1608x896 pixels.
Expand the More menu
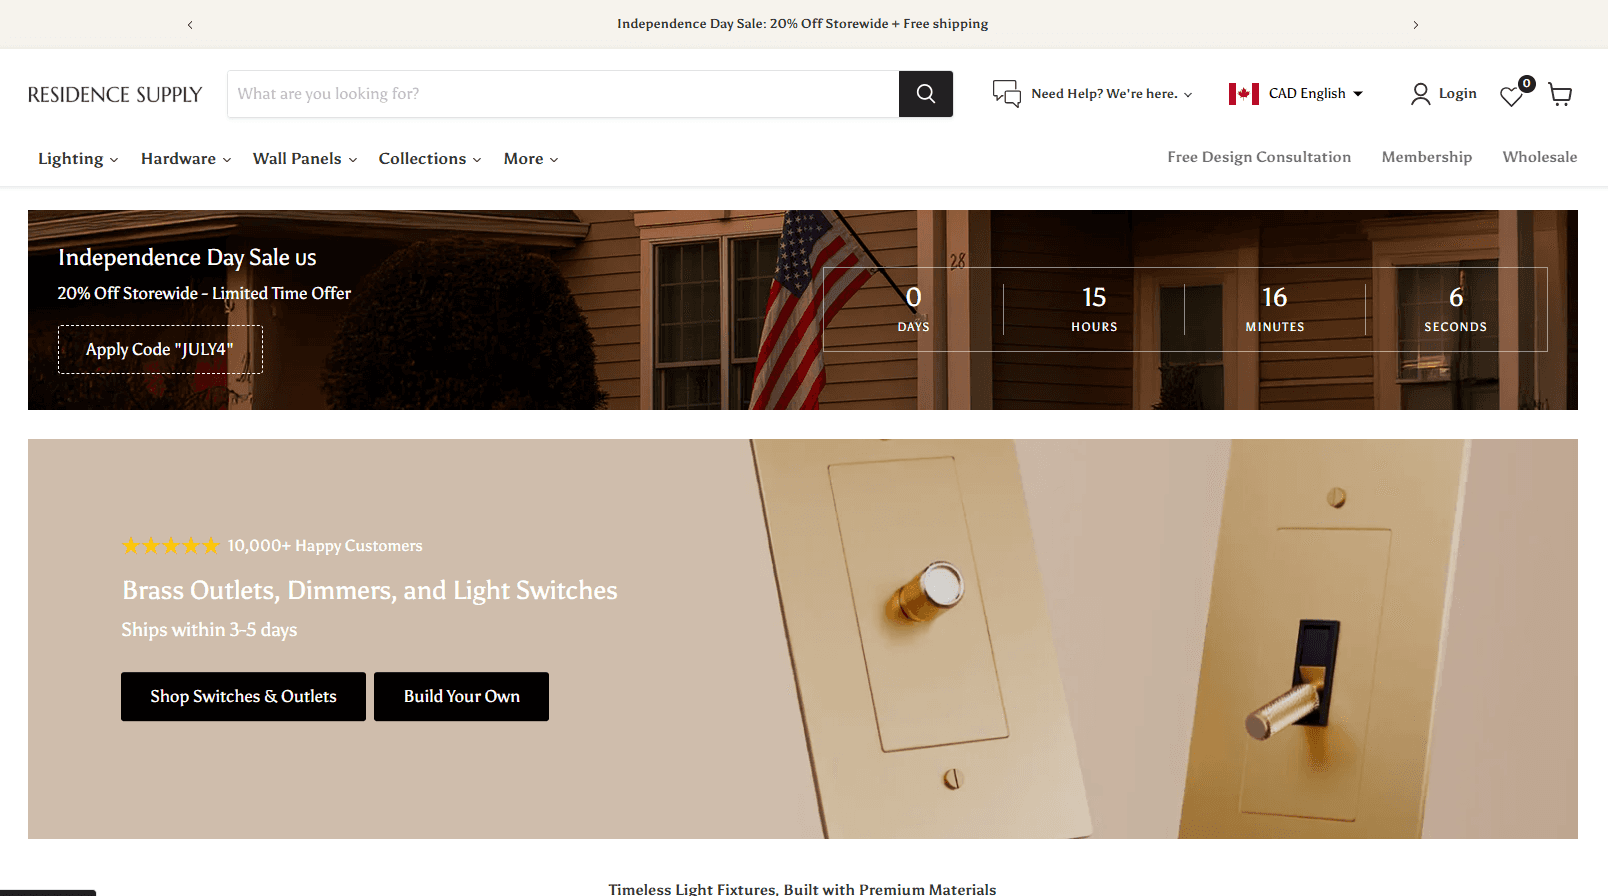pos(531,159)
